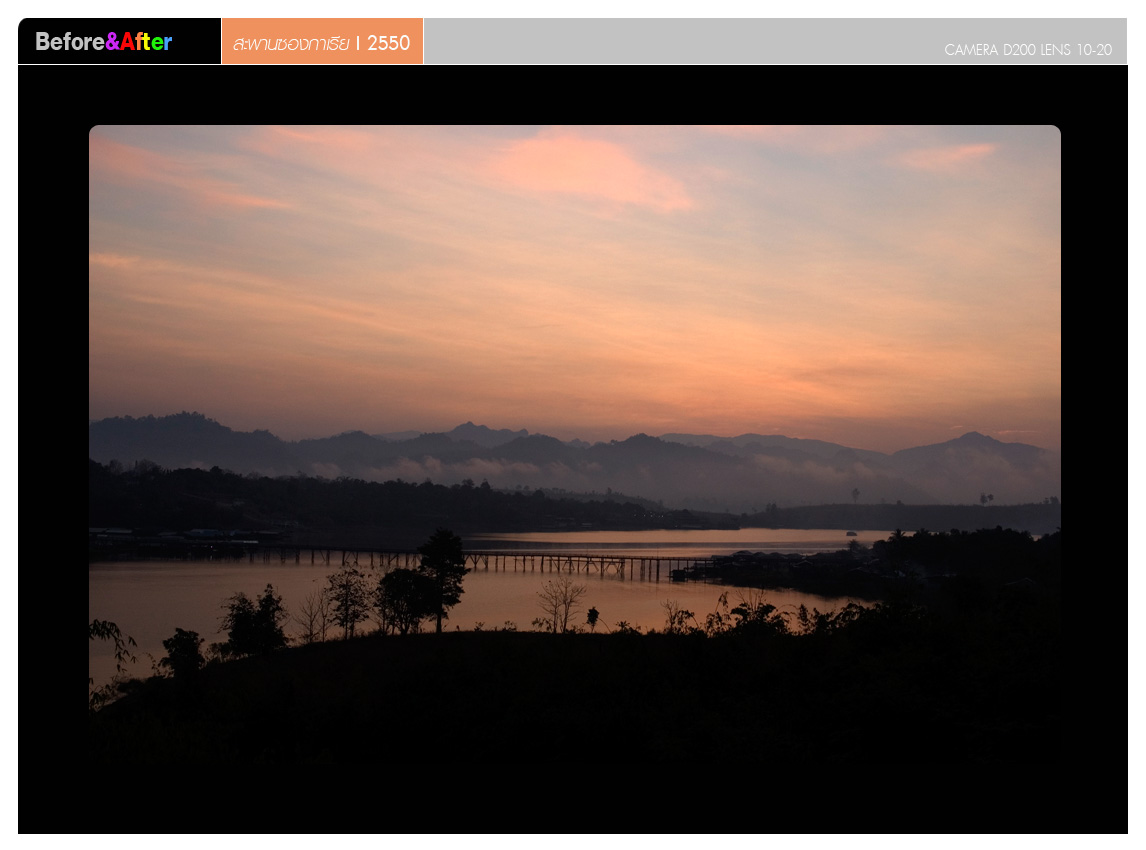The height and width of the screenshot is (850, 1146).
Task: Click the year 2550 in the title
Action: click(x=388, y=43)
